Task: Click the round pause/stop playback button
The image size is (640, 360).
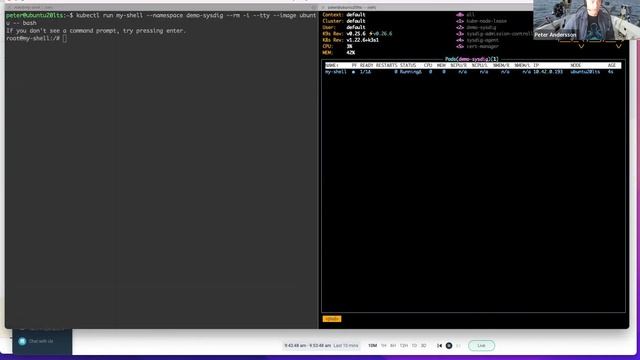Action: coord(449,346)
